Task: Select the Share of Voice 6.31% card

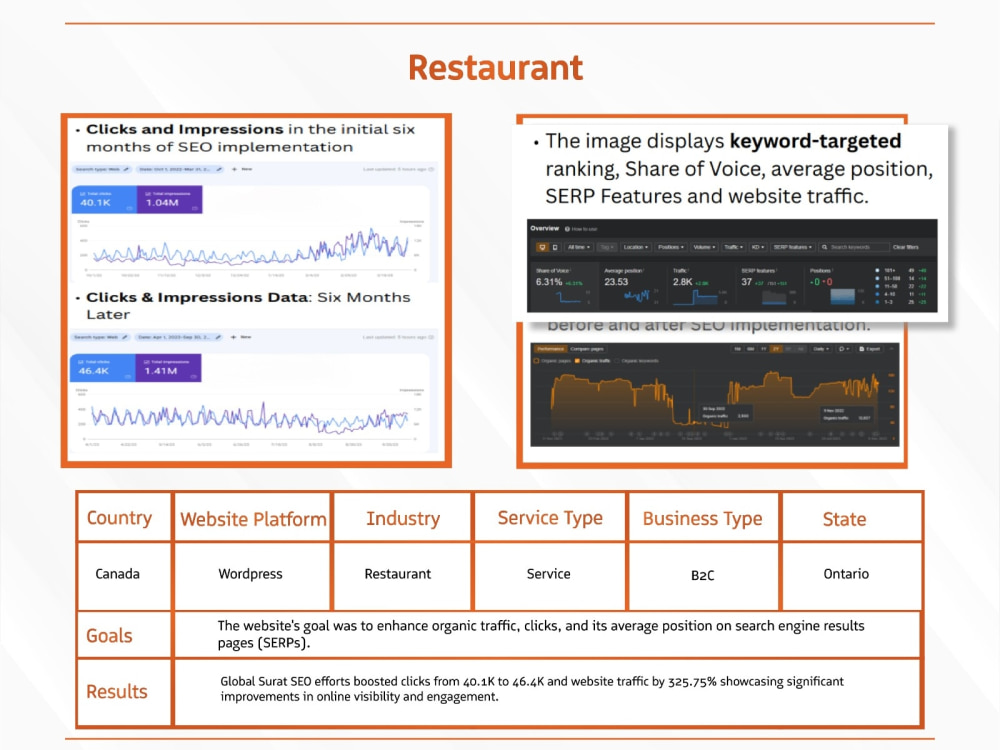Action: (x=563, y=286)
